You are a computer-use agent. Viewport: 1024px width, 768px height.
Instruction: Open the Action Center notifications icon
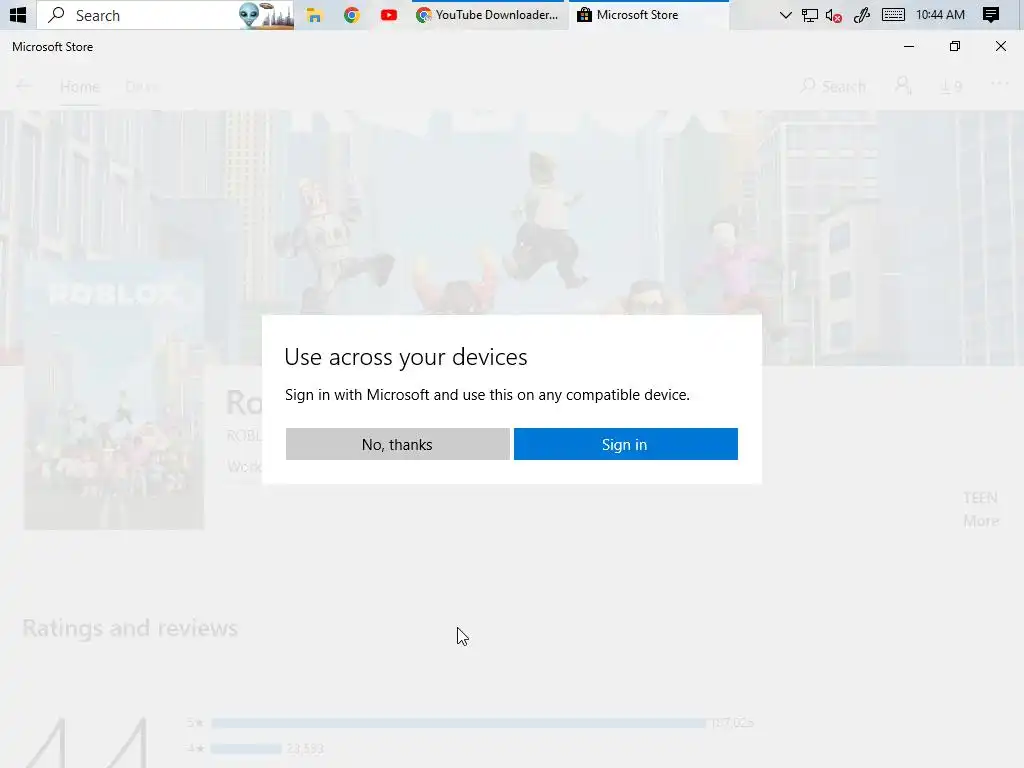pyautogui.click(x=991, y=15)
